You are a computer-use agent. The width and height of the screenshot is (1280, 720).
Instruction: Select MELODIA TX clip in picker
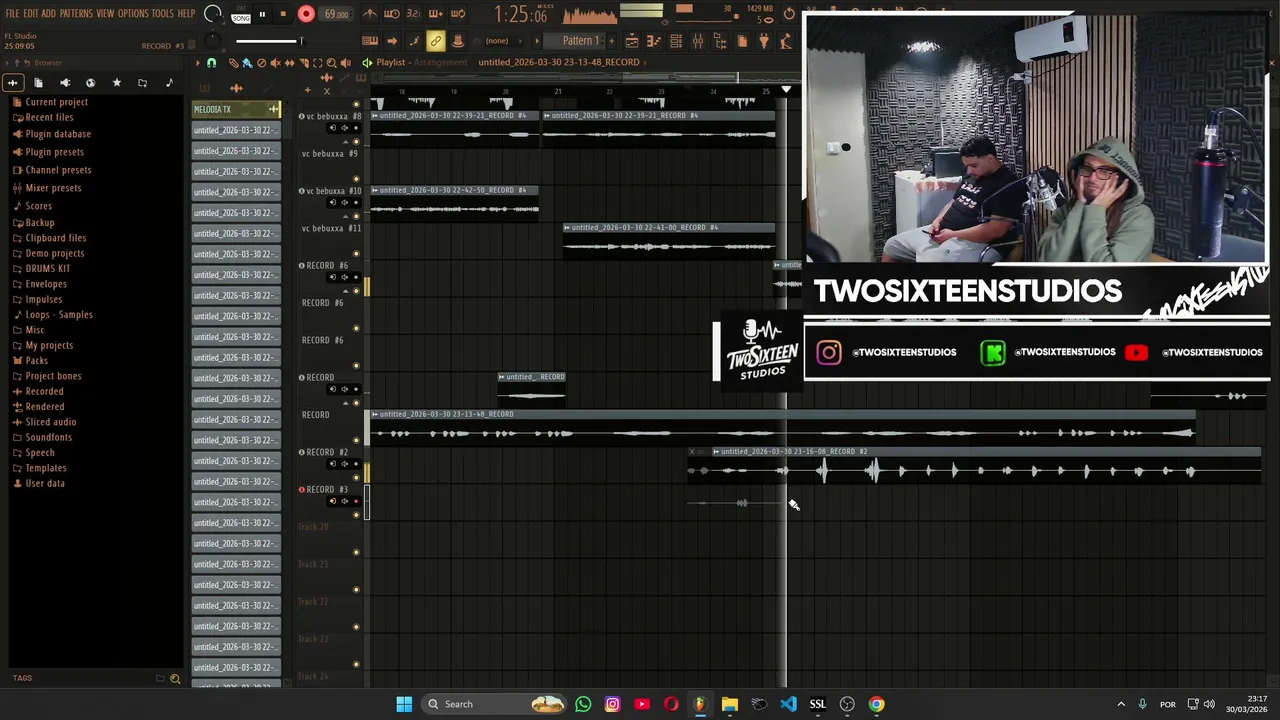click(x=236, y=109)
